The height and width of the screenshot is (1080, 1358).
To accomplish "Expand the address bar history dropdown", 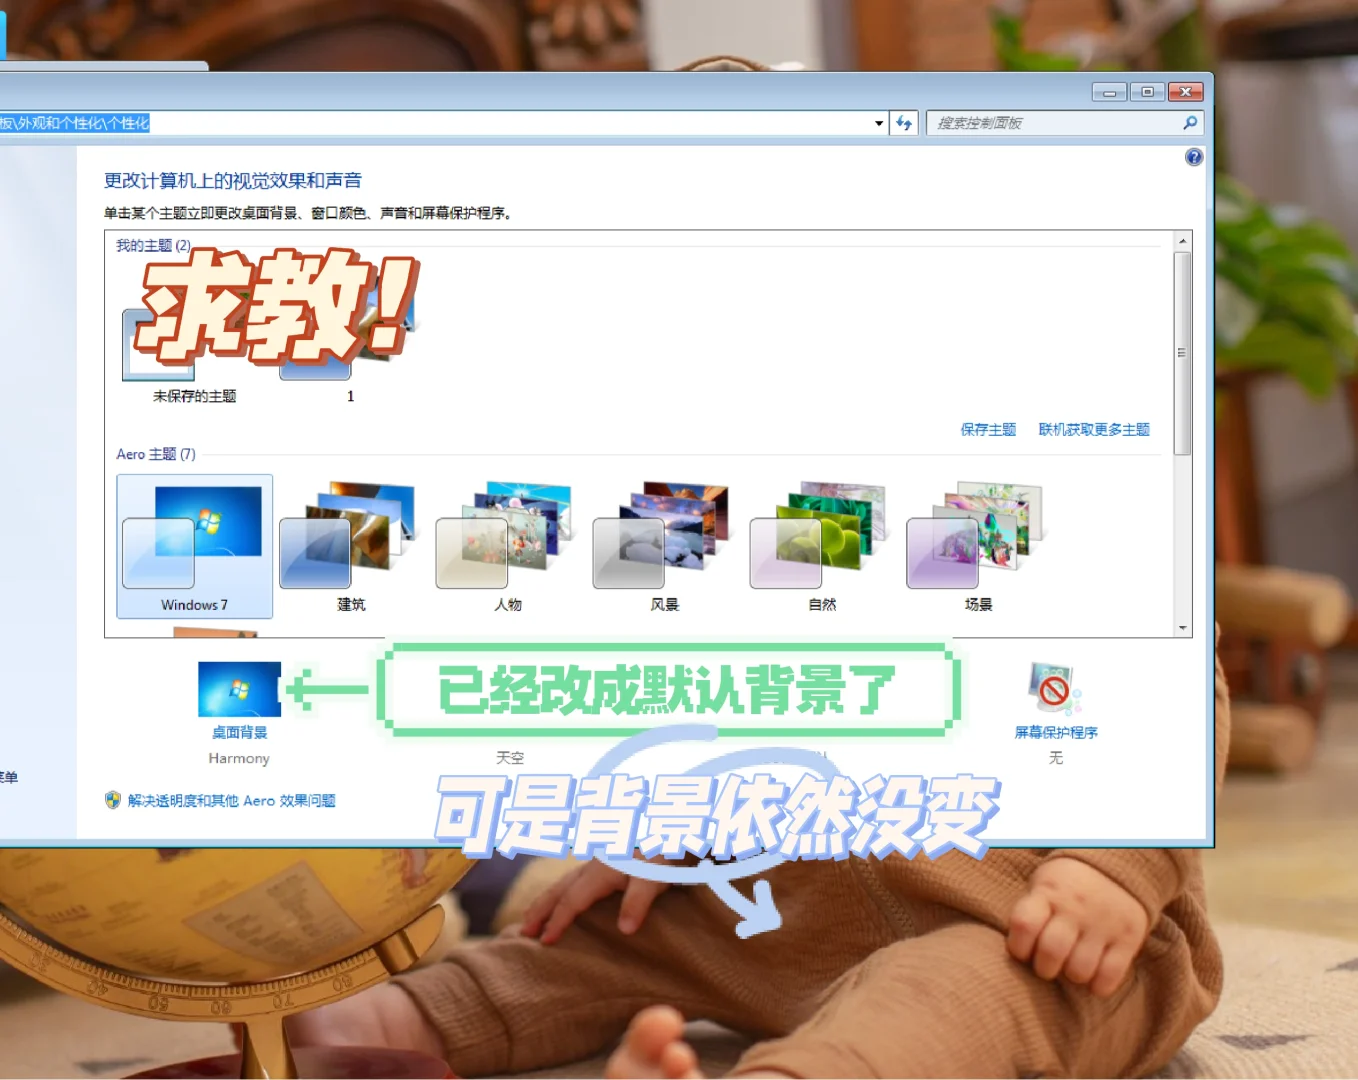I will [x=878, y=122].
